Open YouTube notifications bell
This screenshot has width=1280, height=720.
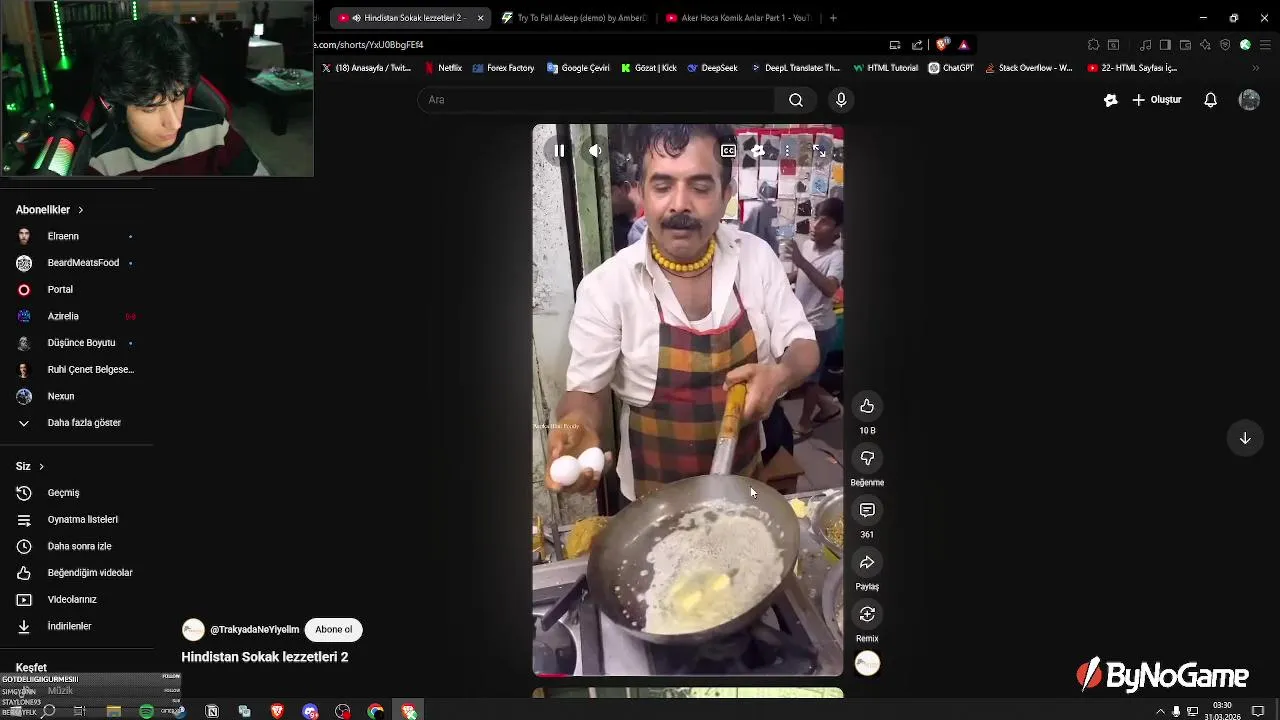coord(1210,100)
